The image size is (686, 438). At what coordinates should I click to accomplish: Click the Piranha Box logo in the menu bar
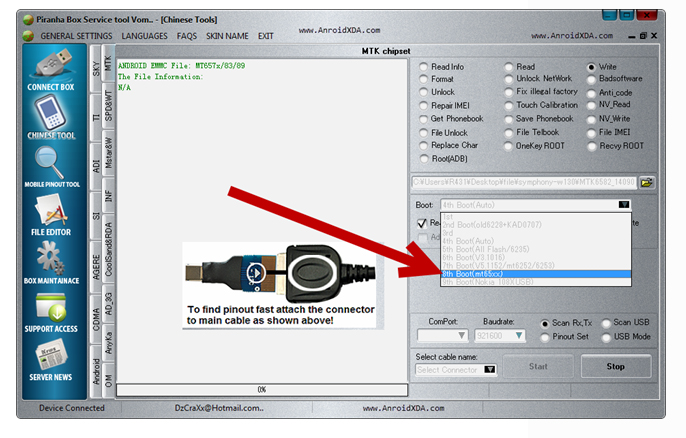point(28,36)
